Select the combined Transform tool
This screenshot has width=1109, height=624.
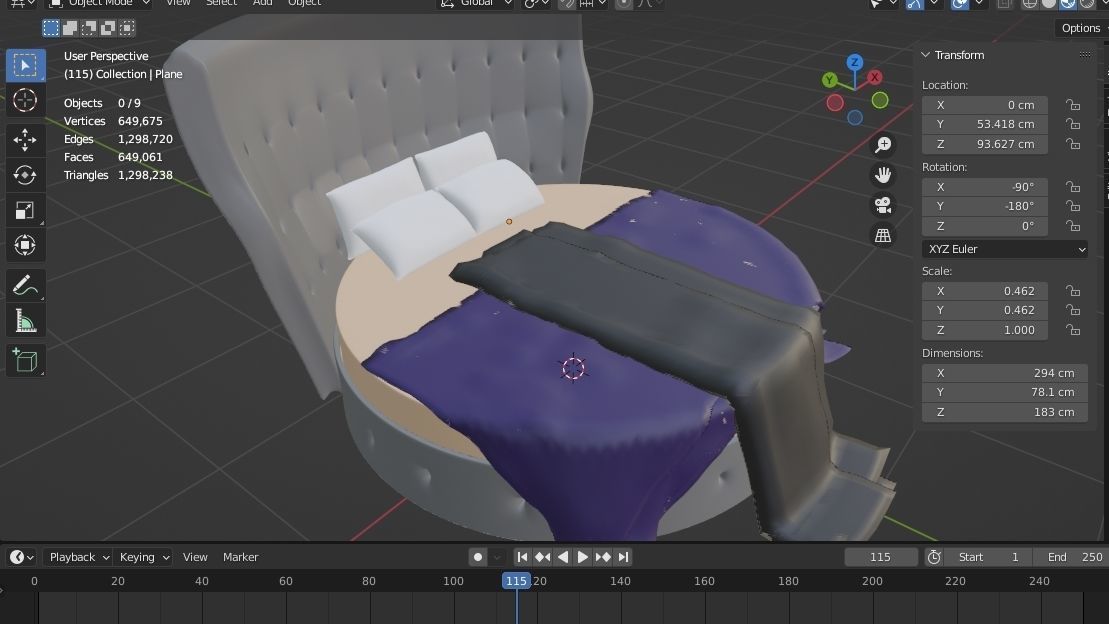tap(25, 245)
